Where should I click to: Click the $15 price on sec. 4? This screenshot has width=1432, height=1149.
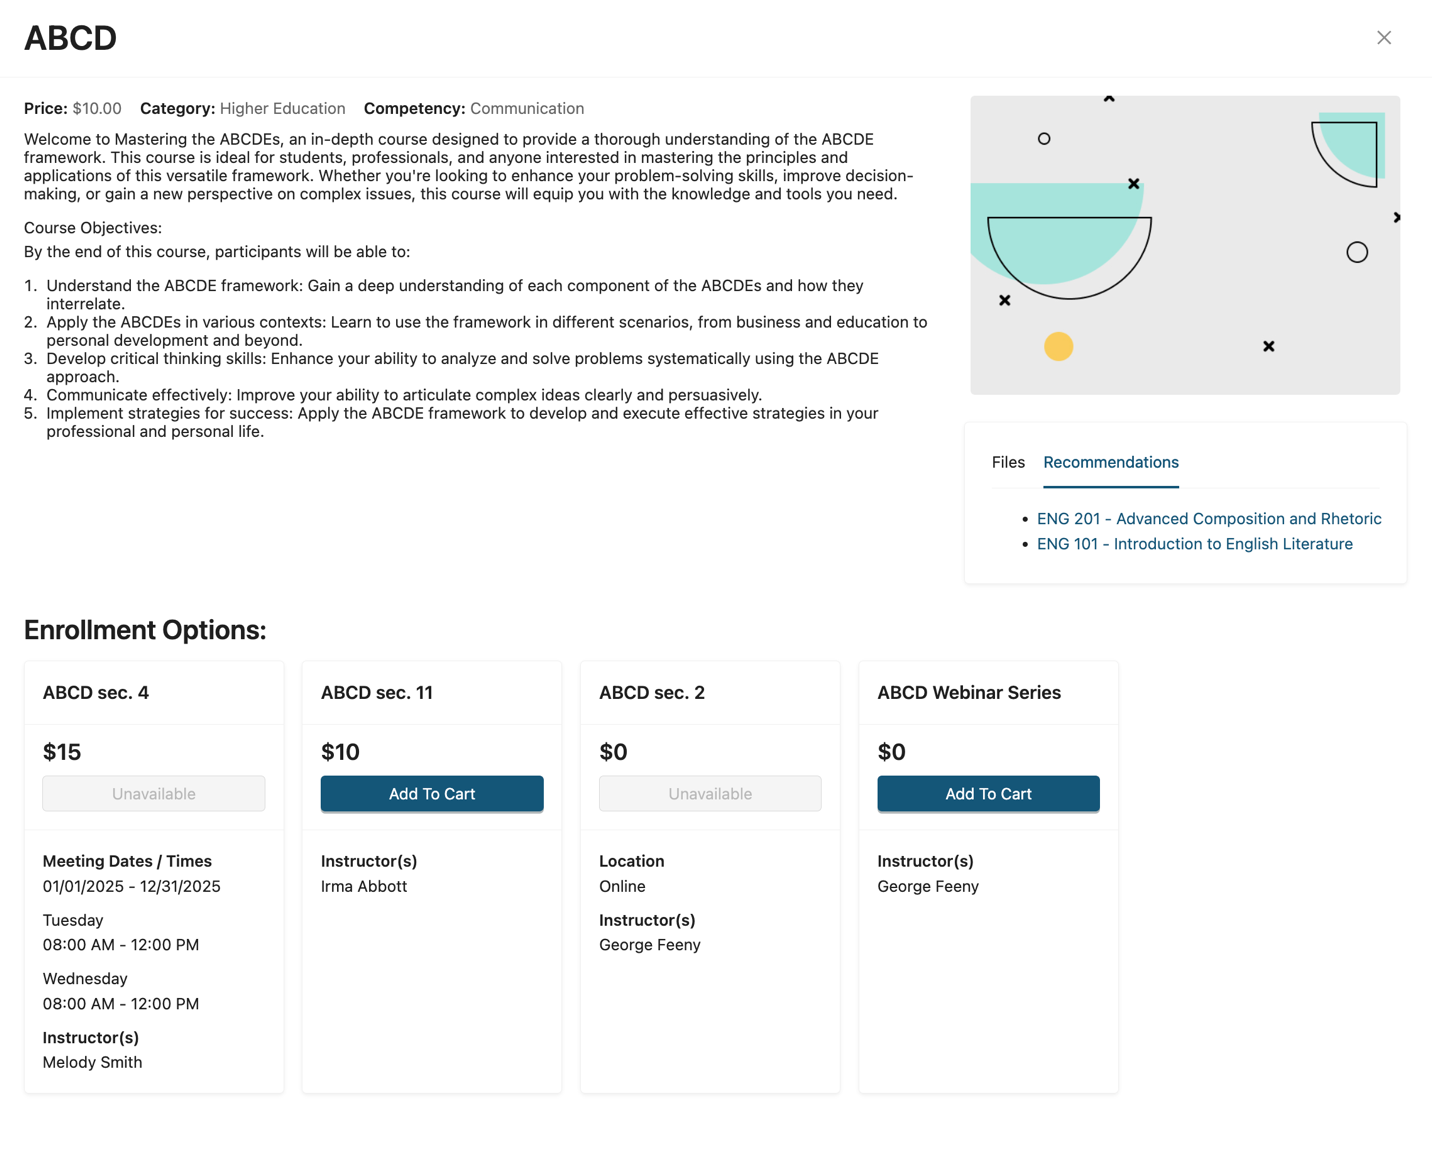click(62, 752)
